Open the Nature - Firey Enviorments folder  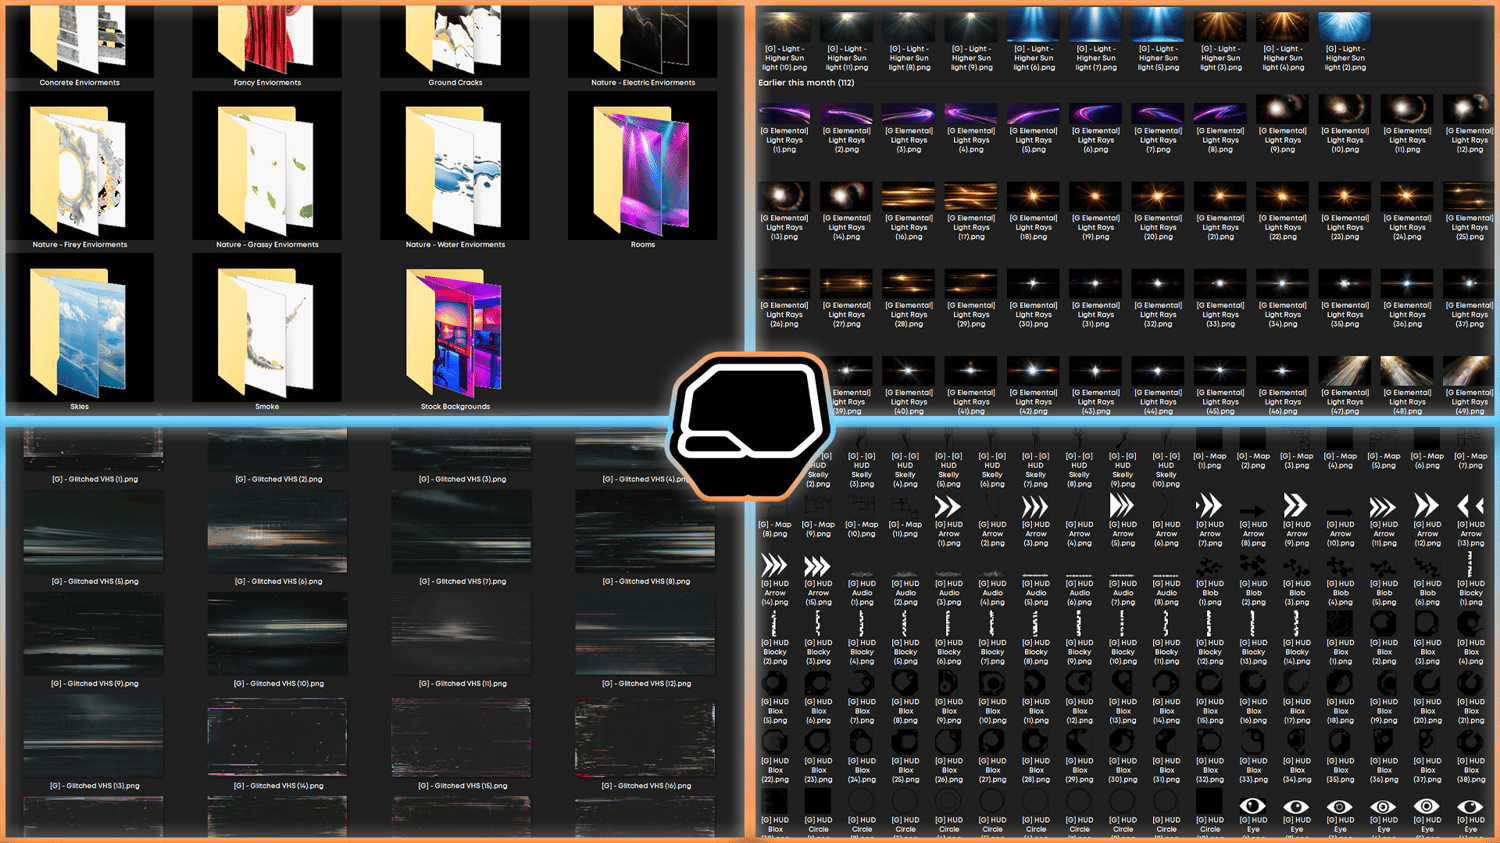click(x=80, y=168)
